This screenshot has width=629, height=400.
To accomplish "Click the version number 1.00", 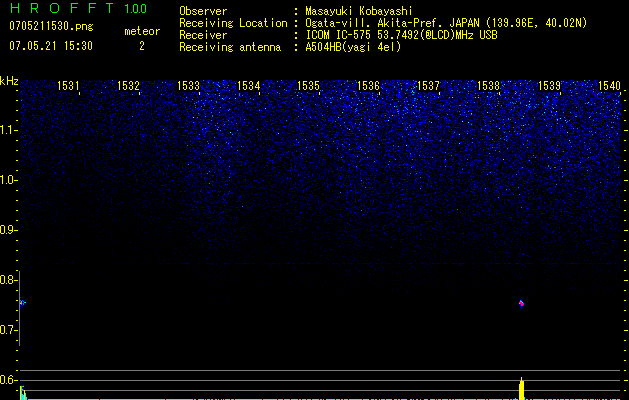I will [136, 9].
